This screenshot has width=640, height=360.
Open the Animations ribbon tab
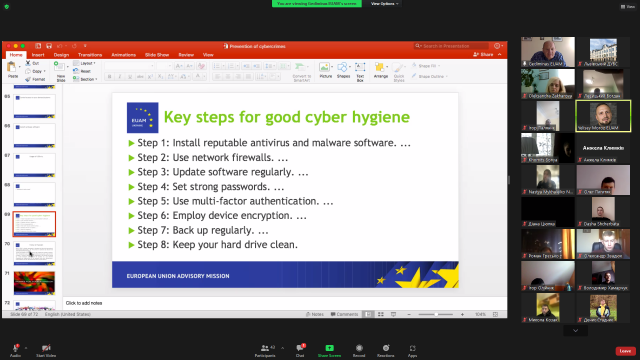coord(124,55)
